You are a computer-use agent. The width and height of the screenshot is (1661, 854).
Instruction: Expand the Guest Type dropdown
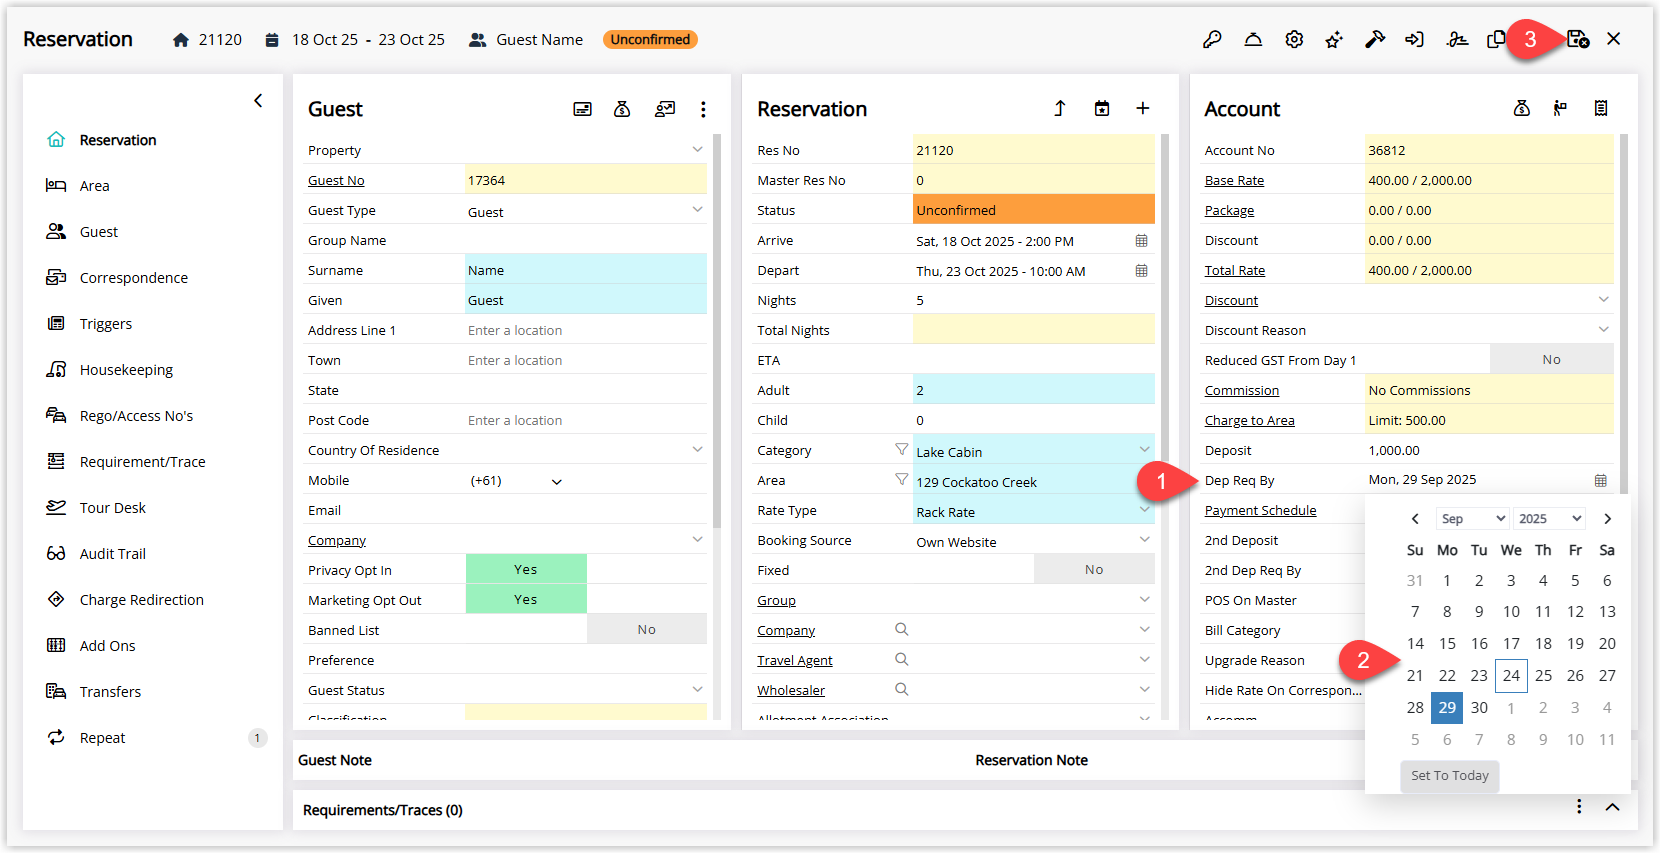697,209
